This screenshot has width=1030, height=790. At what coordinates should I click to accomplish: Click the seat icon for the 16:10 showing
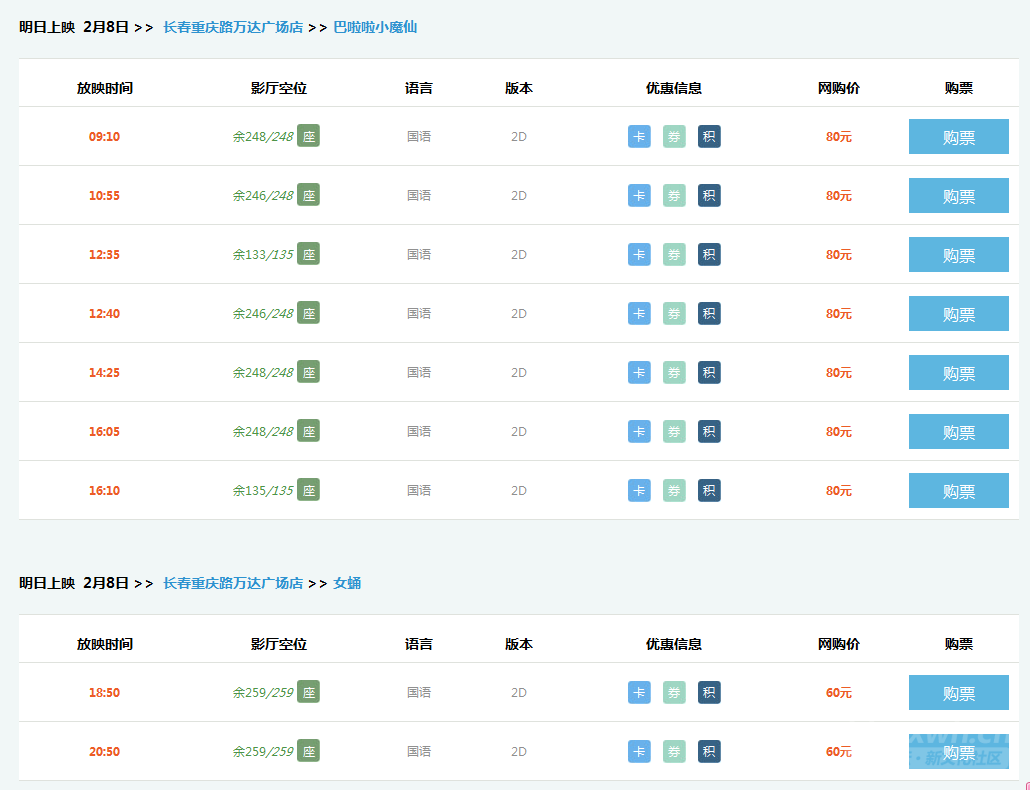tap(308, 490)
